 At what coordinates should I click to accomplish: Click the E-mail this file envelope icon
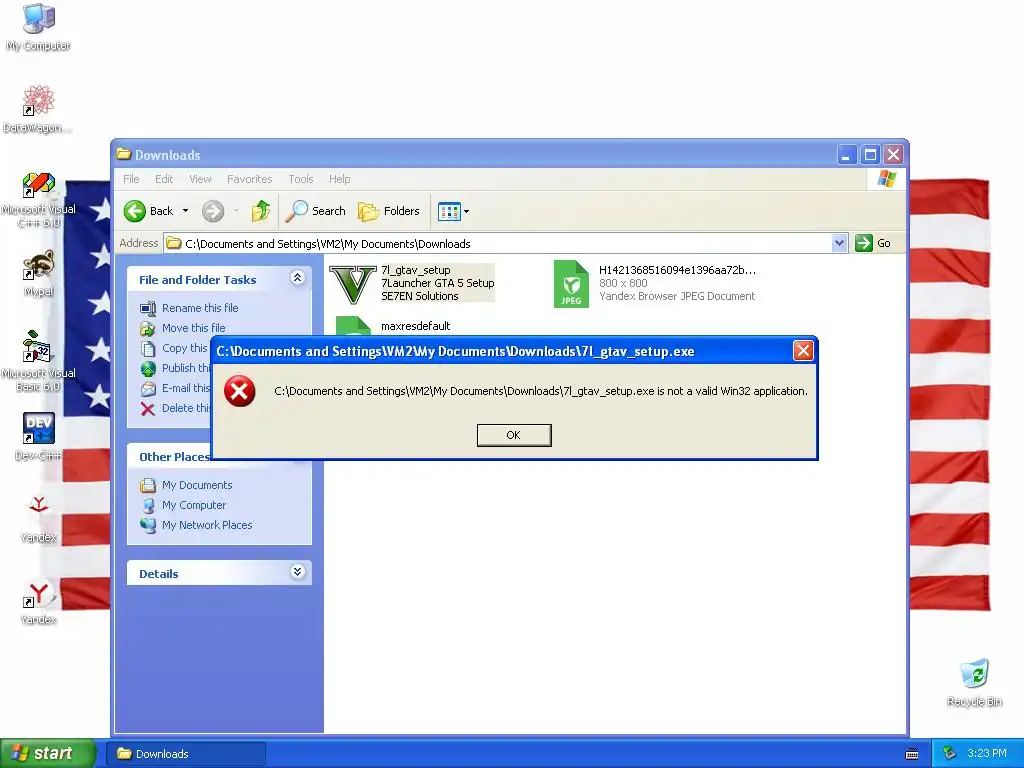[x=148, y=389]
